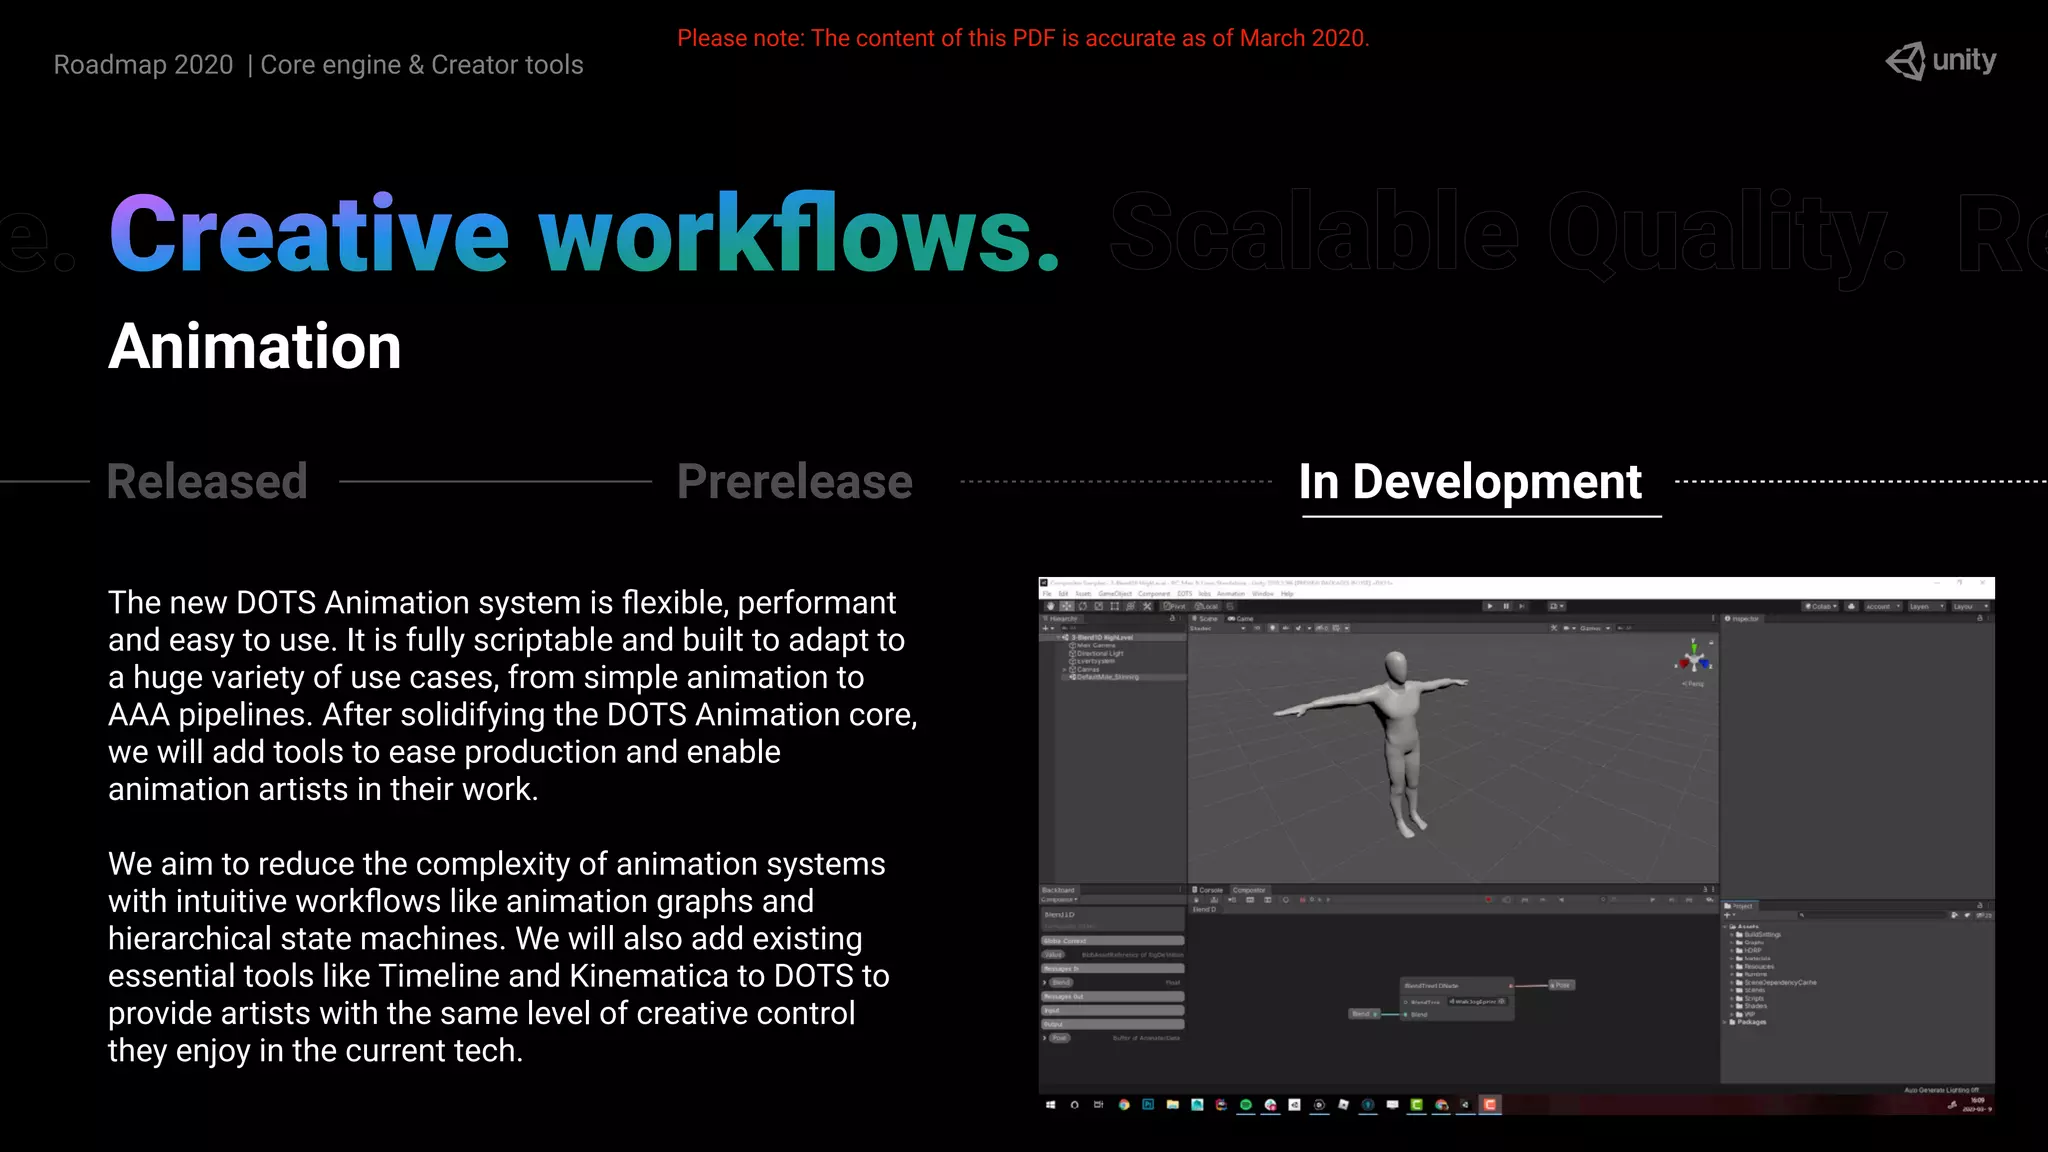This screenshot has width=2048, height=1152.
Task: Select the HDRP folder in Project
Action: coord(1750,950)
